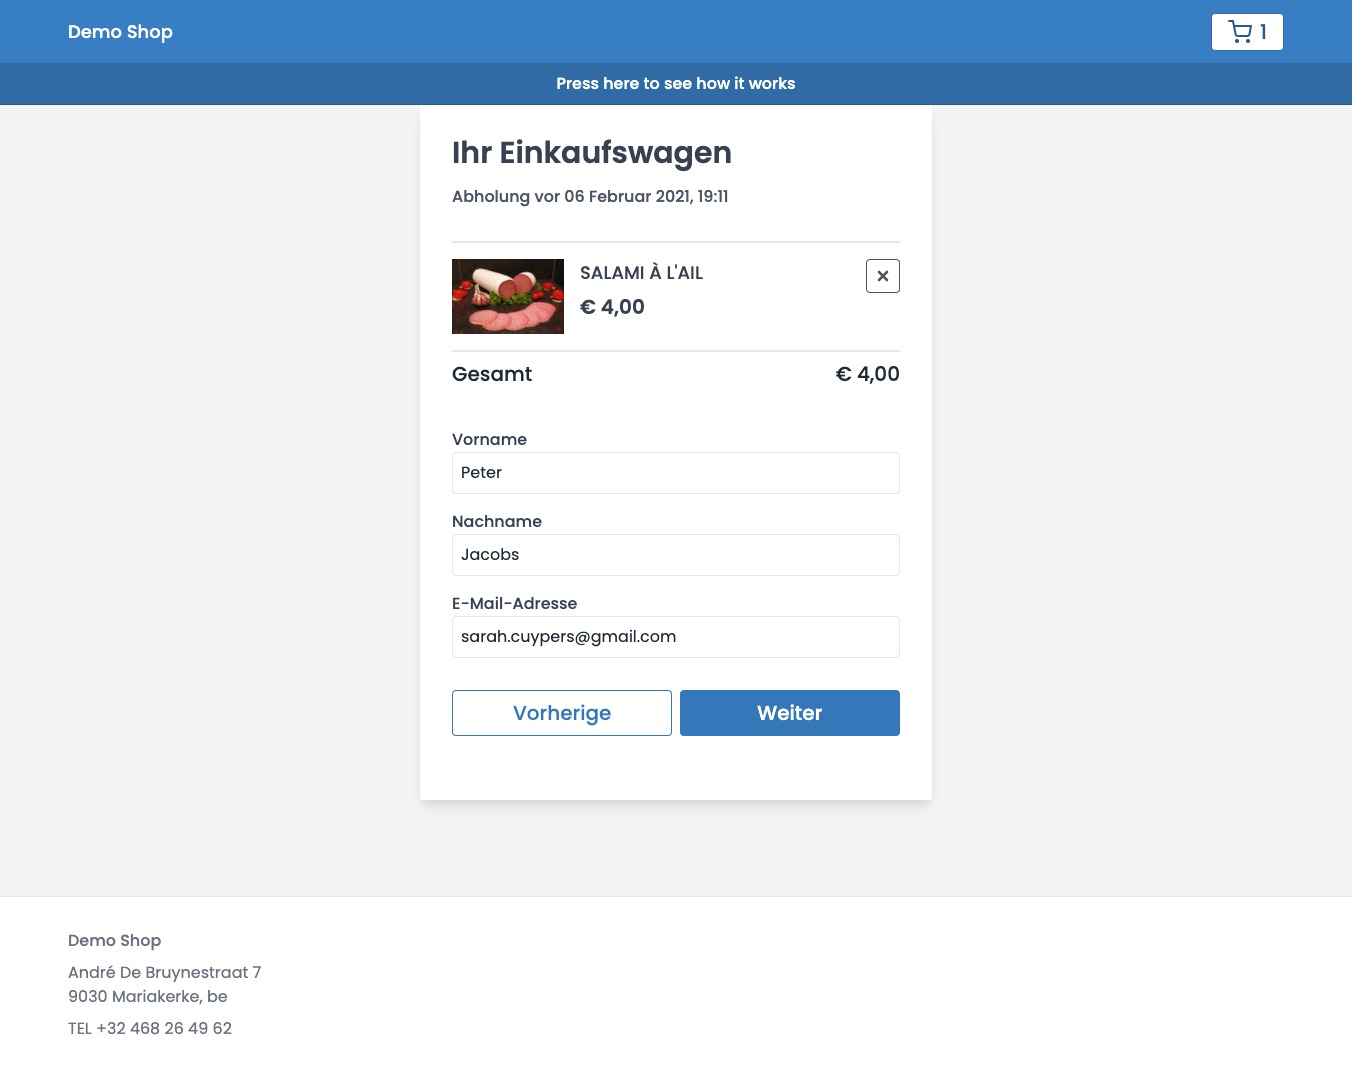Click the Gesamt total amount

[867, 374]
